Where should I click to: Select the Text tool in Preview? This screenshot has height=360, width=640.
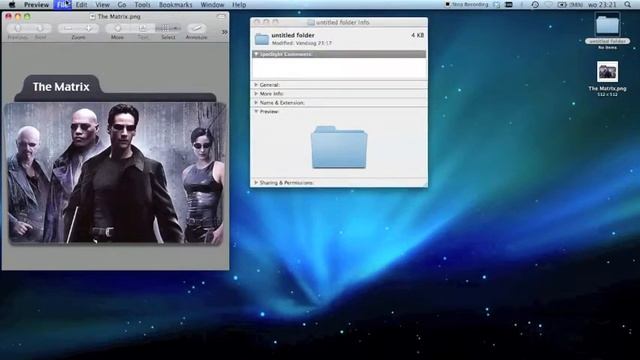tap(142, 28)
